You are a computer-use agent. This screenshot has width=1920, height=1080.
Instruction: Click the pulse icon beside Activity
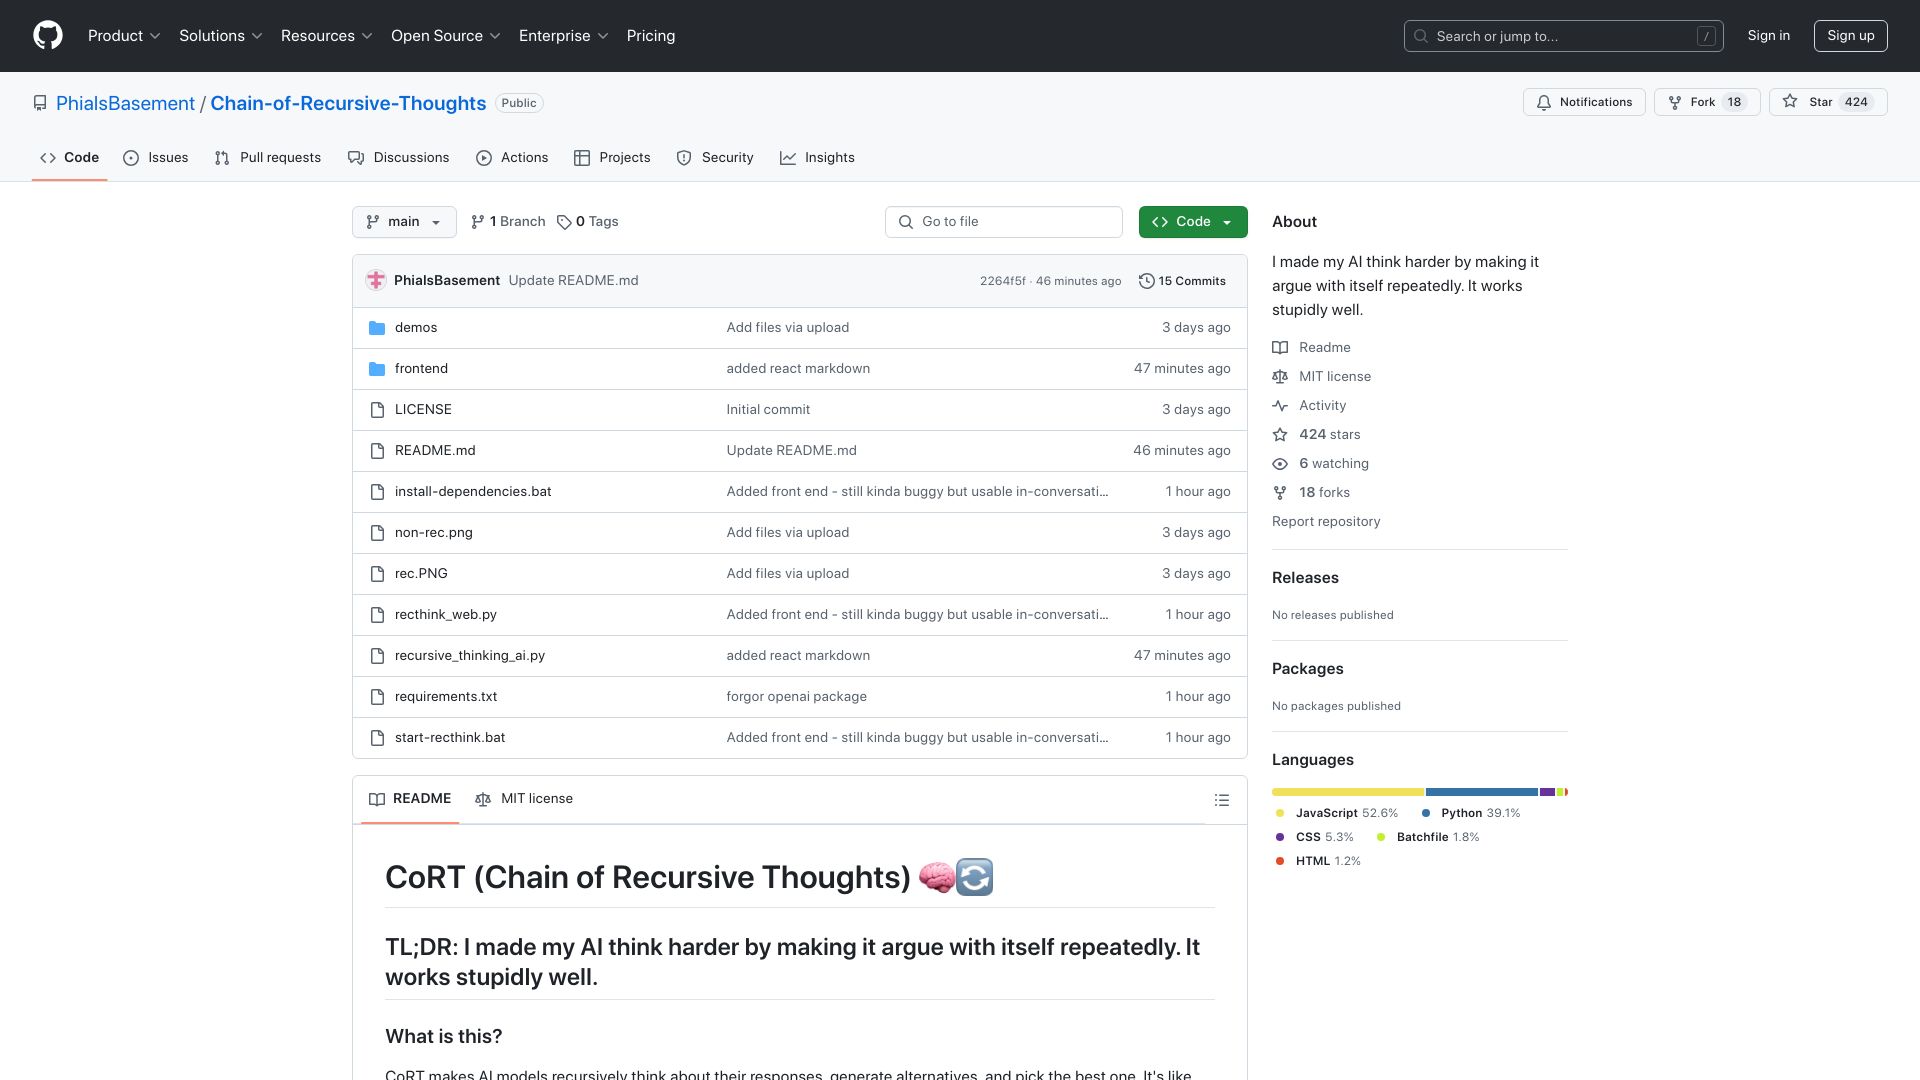coord(1280,406)
